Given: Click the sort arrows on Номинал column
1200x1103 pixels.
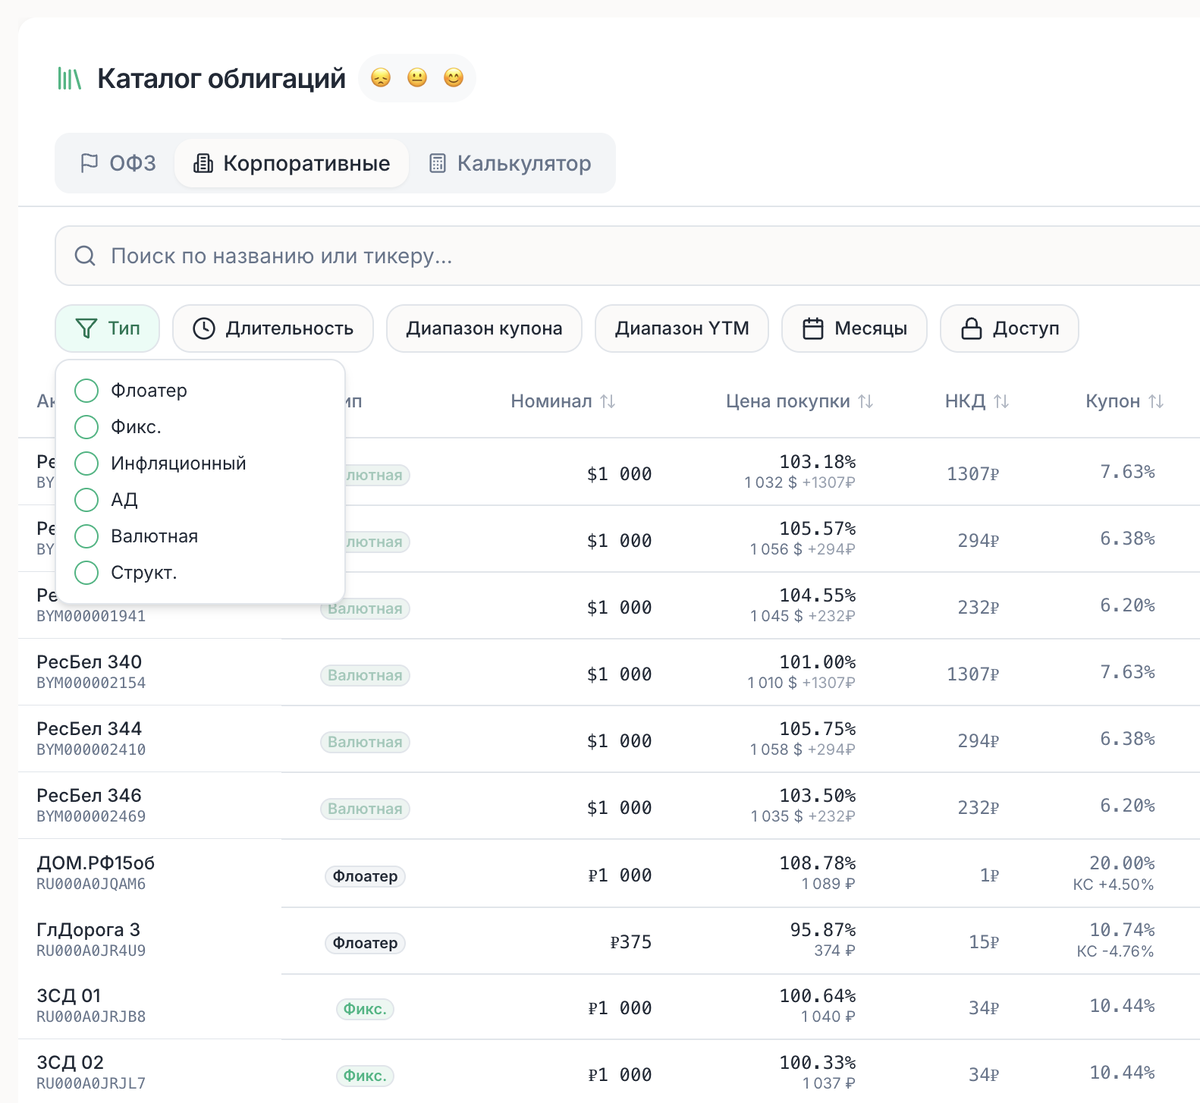Looking at the screenshot, I should (607, 400).
